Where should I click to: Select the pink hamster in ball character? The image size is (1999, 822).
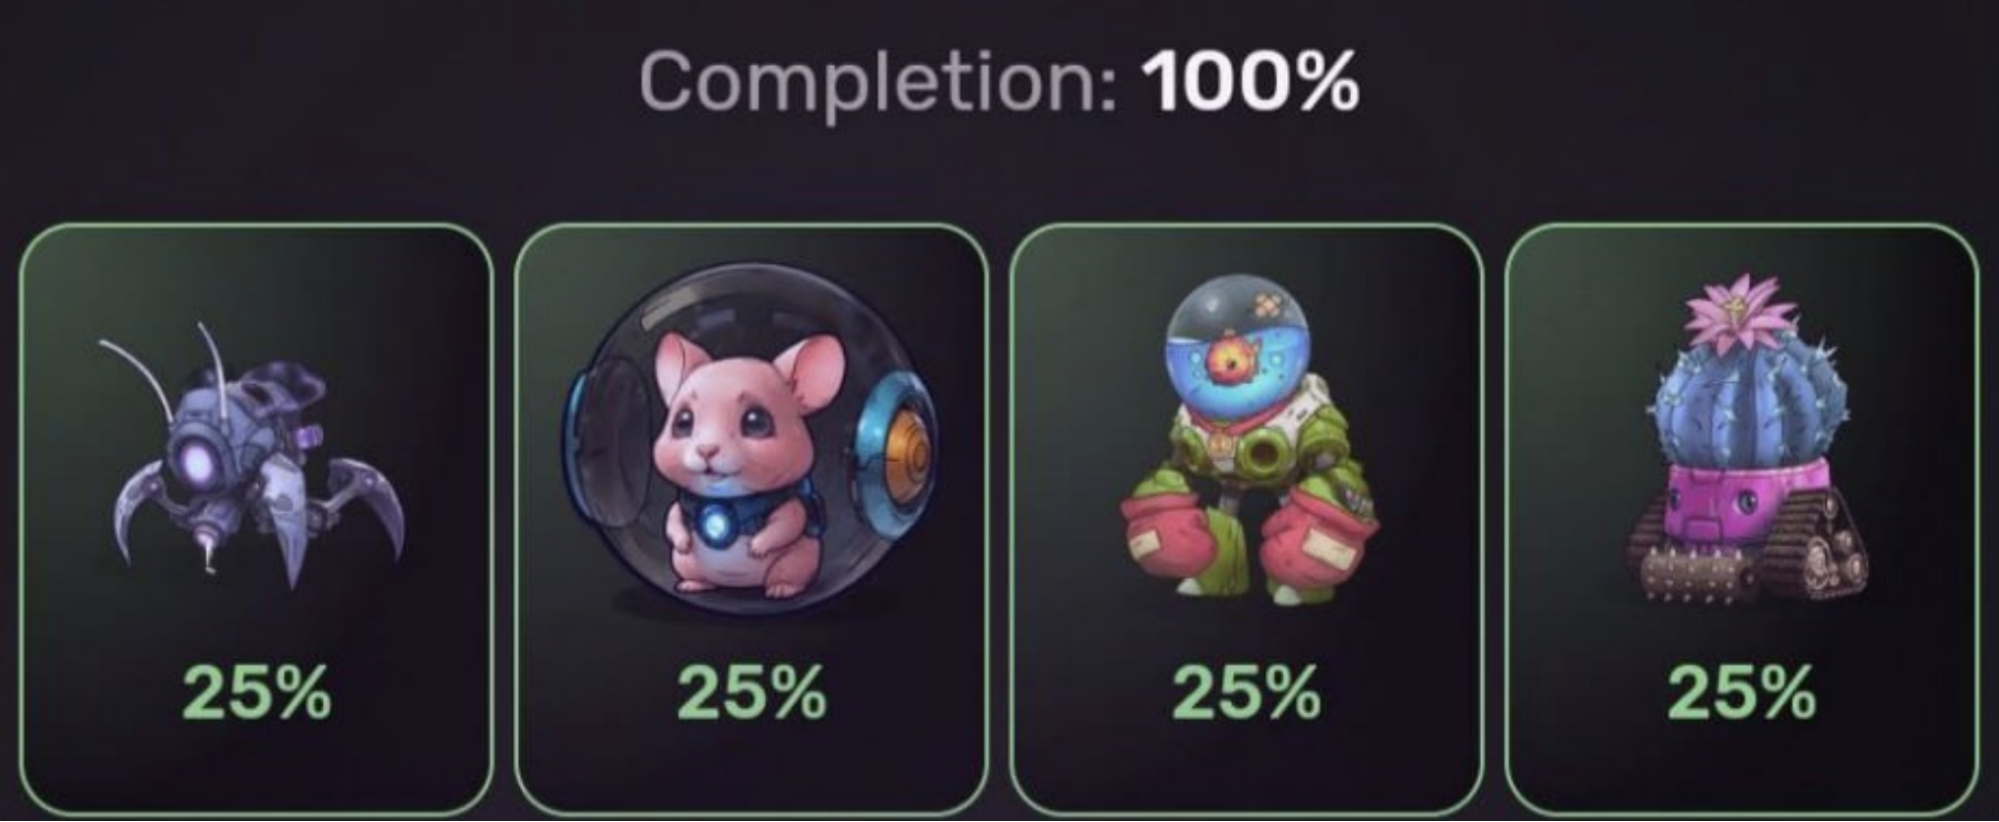(x=750, y=438)
